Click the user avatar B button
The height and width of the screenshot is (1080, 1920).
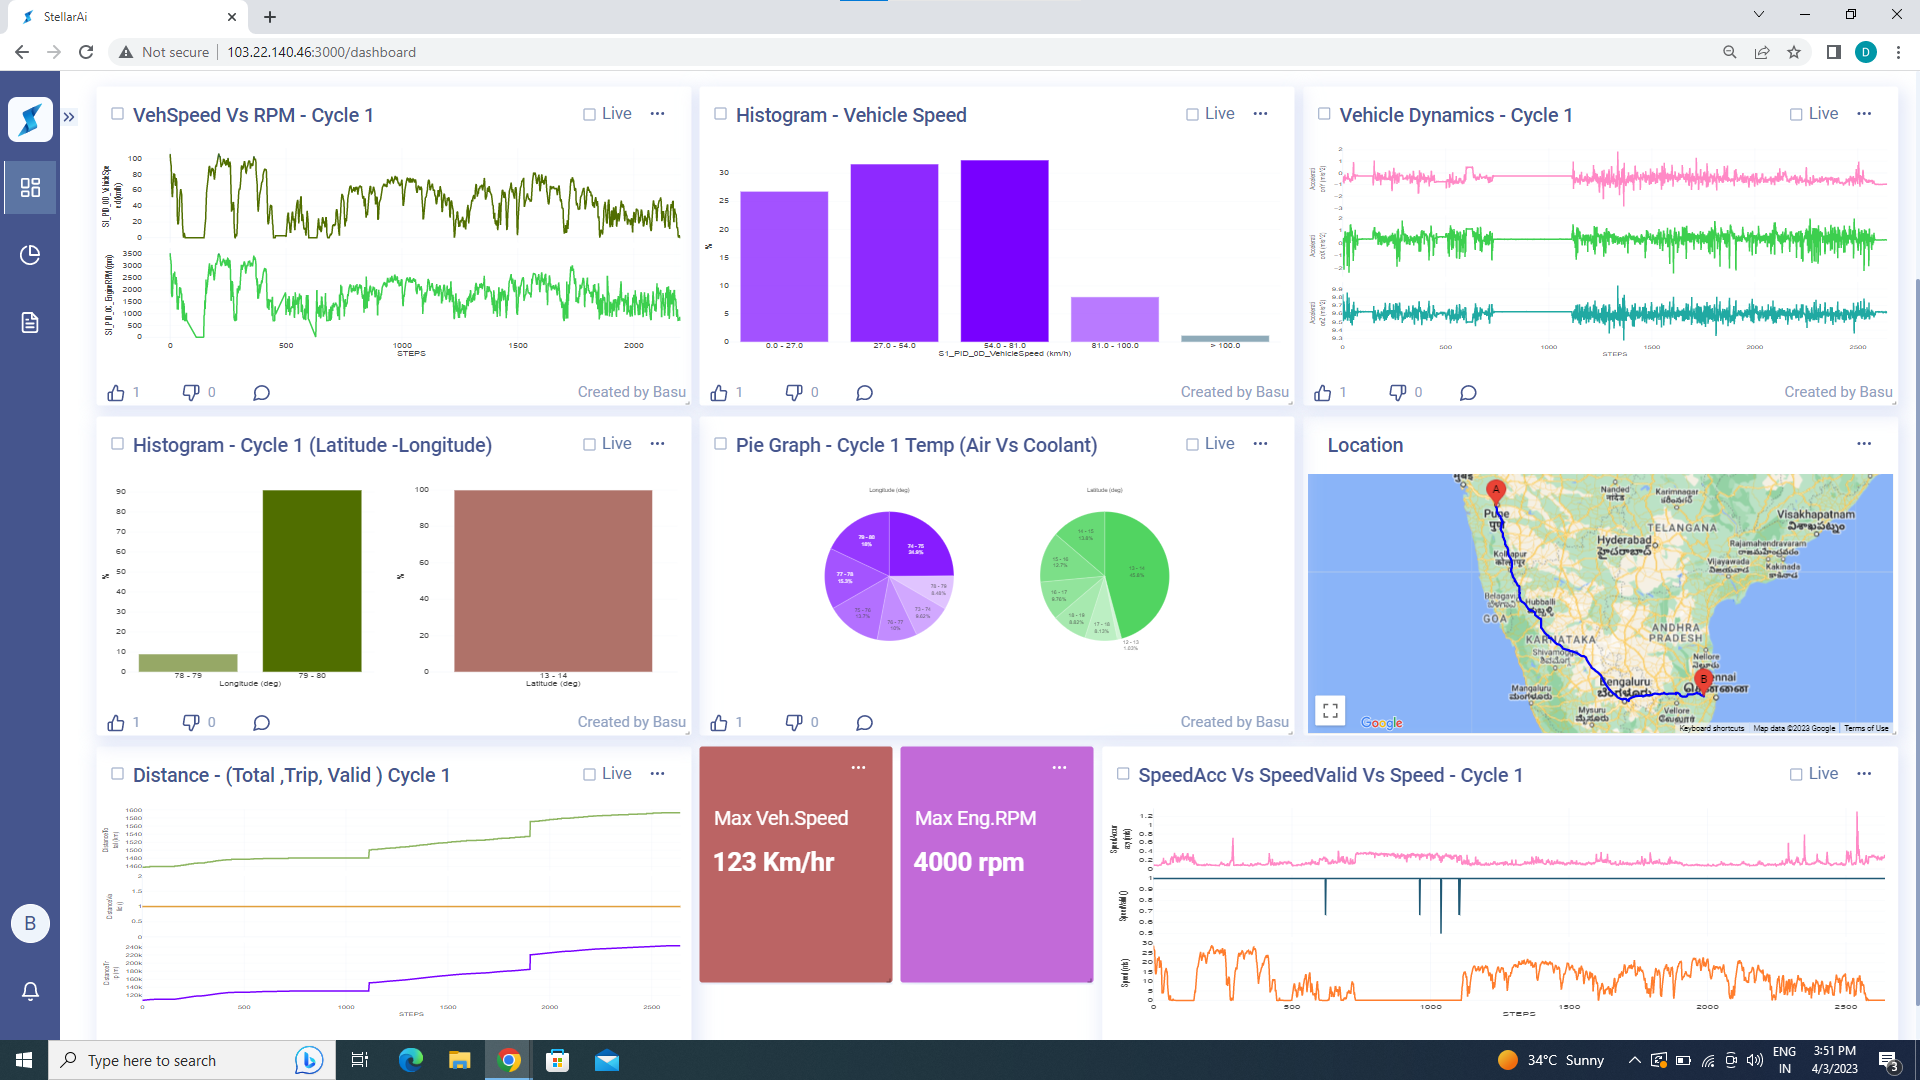pyautogui.click(x=30, y=923)
